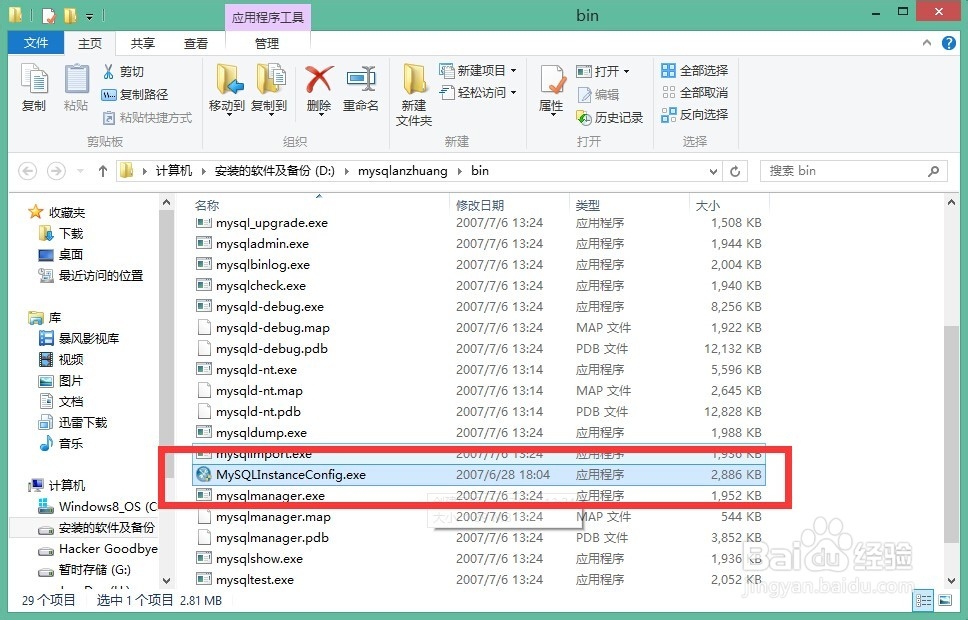
Task: Click file list vertical scrollbar down arrow
Action: click(x=951, y=580)
